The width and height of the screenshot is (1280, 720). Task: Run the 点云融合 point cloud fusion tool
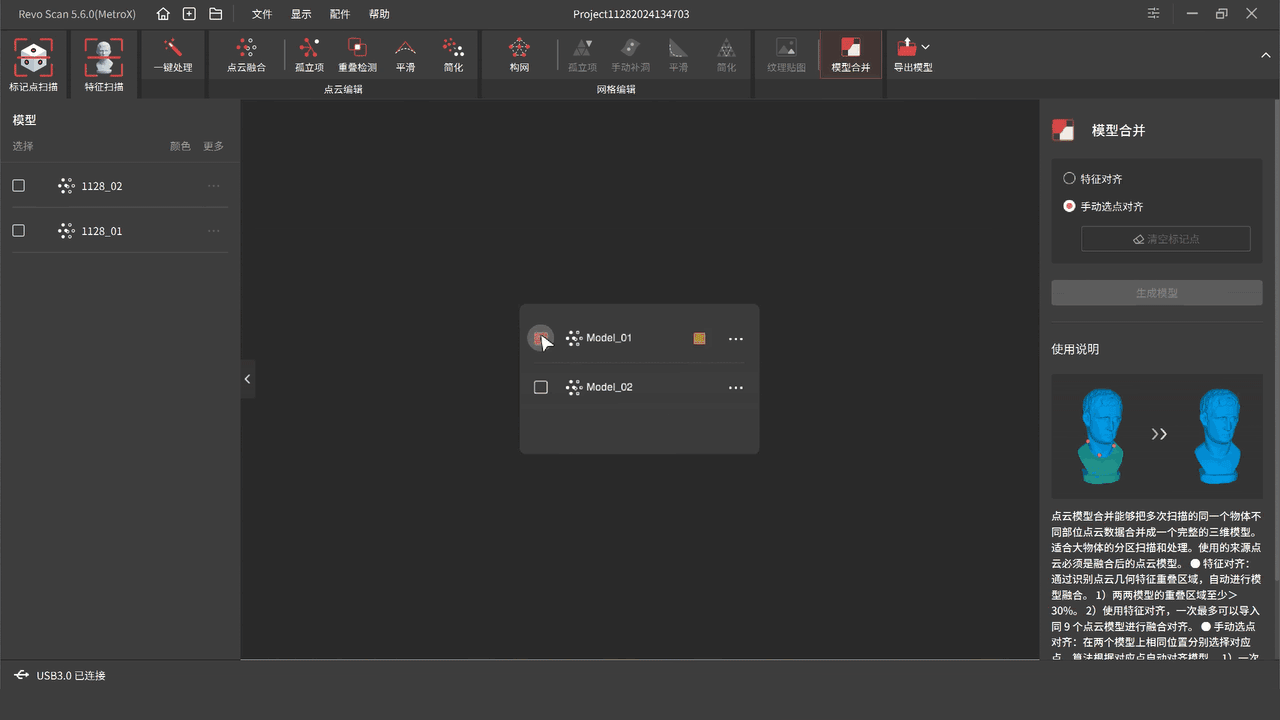[246, 55]
